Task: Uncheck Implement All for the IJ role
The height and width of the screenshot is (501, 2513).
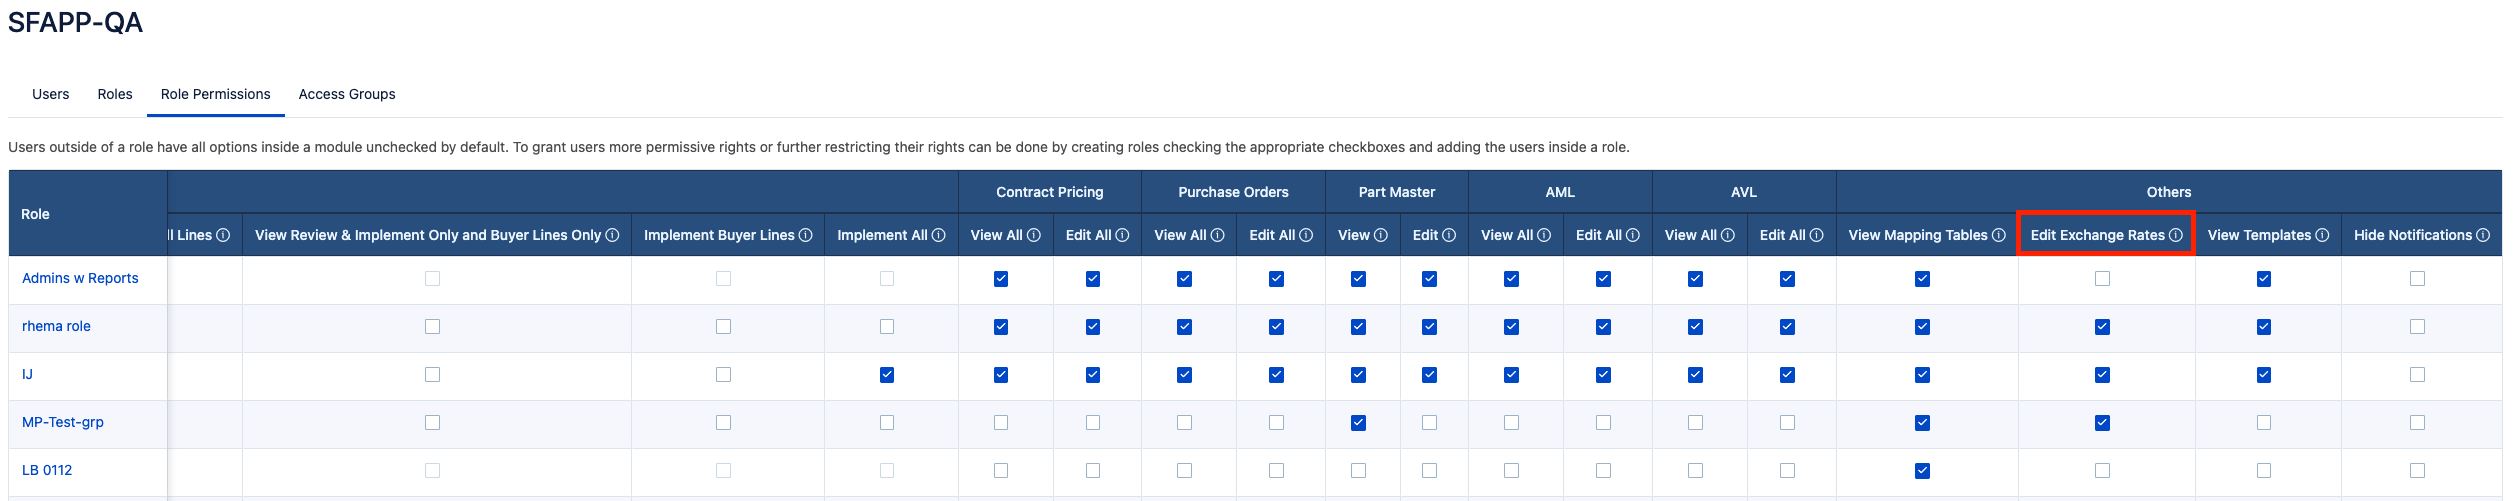Action: pyautogui.click(x=887, y=375)
